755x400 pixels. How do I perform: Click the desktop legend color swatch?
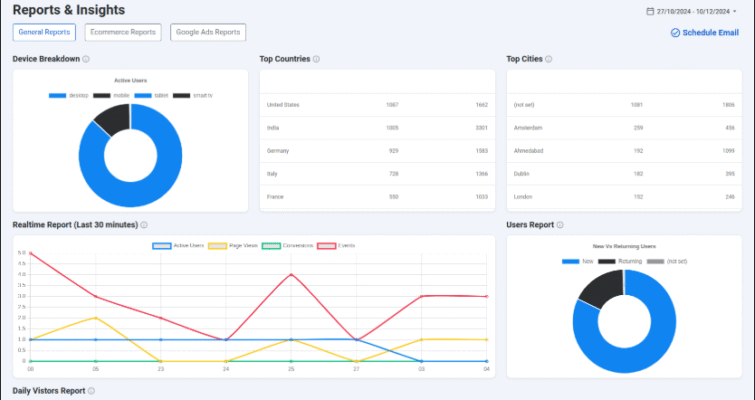click(x=56, y=96)
